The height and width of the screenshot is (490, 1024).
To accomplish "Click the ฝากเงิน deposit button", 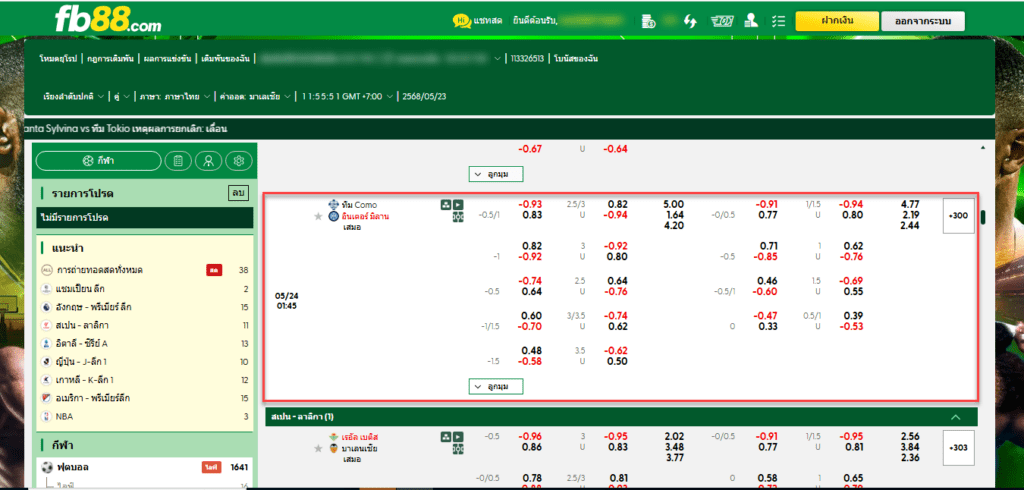I will 835,21.
